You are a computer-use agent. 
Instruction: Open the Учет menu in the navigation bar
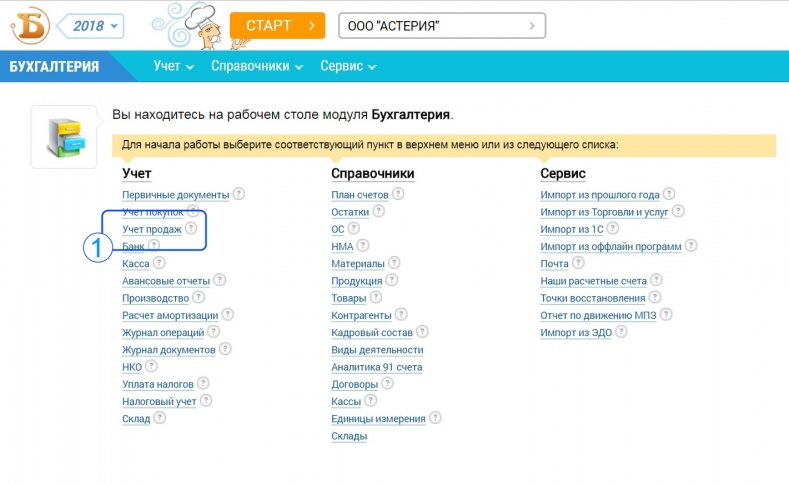click(x=173, y=66)
